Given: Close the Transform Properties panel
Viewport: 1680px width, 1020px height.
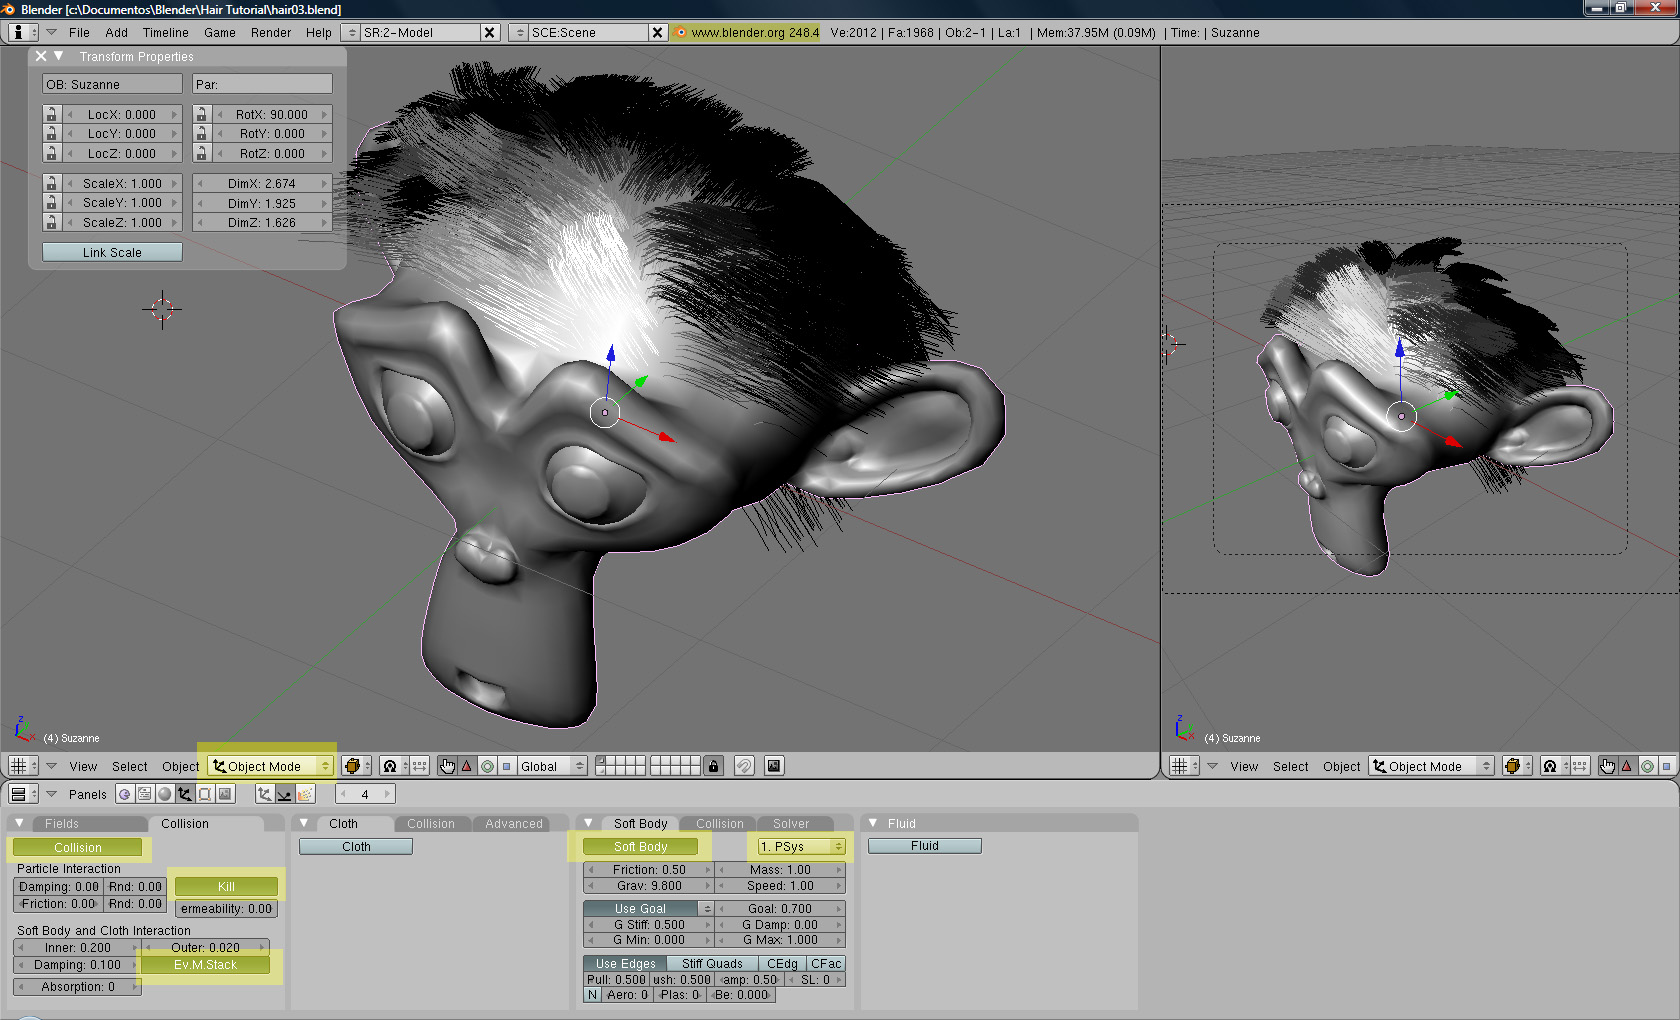Looking at the screenshot, I should click(x=41, y=56).
